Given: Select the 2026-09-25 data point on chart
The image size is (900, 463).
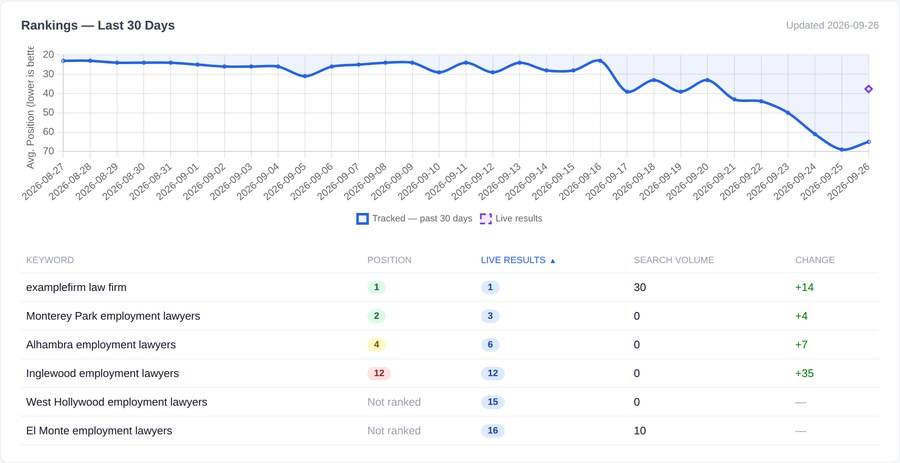Looking at the screenshot, I should point(841,150).
